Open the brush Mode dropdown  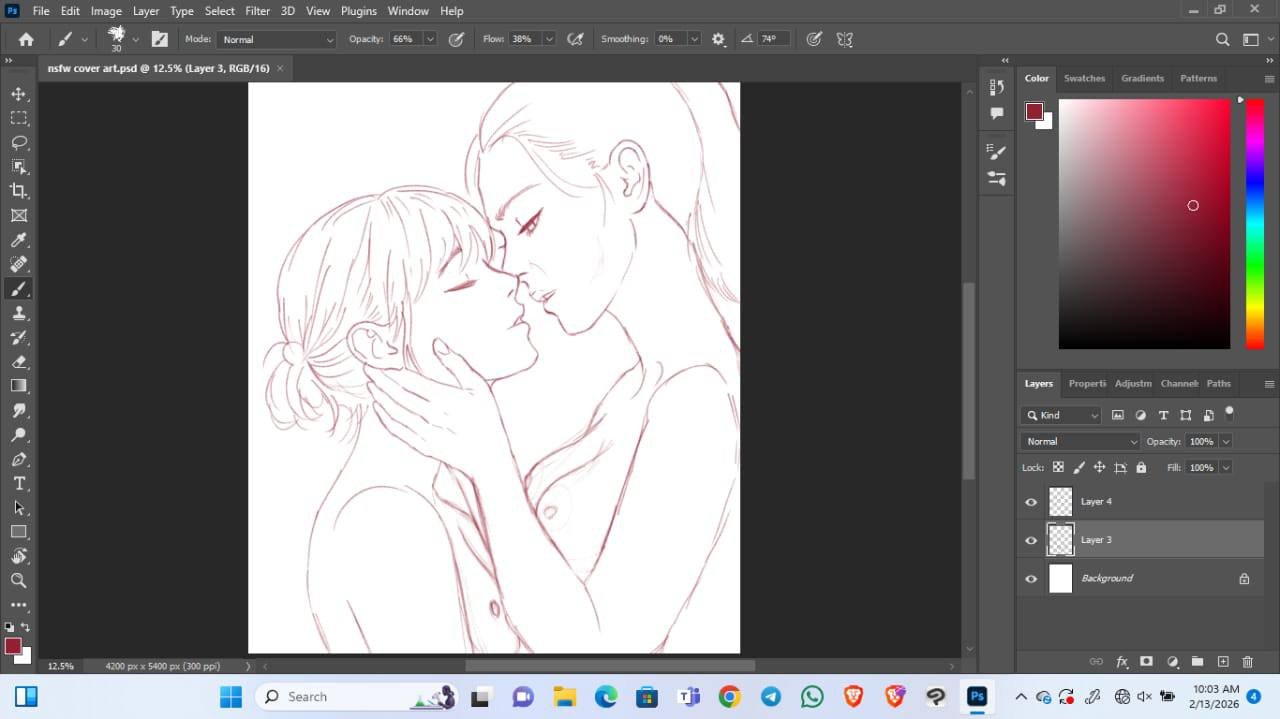[x=276, y=39]
